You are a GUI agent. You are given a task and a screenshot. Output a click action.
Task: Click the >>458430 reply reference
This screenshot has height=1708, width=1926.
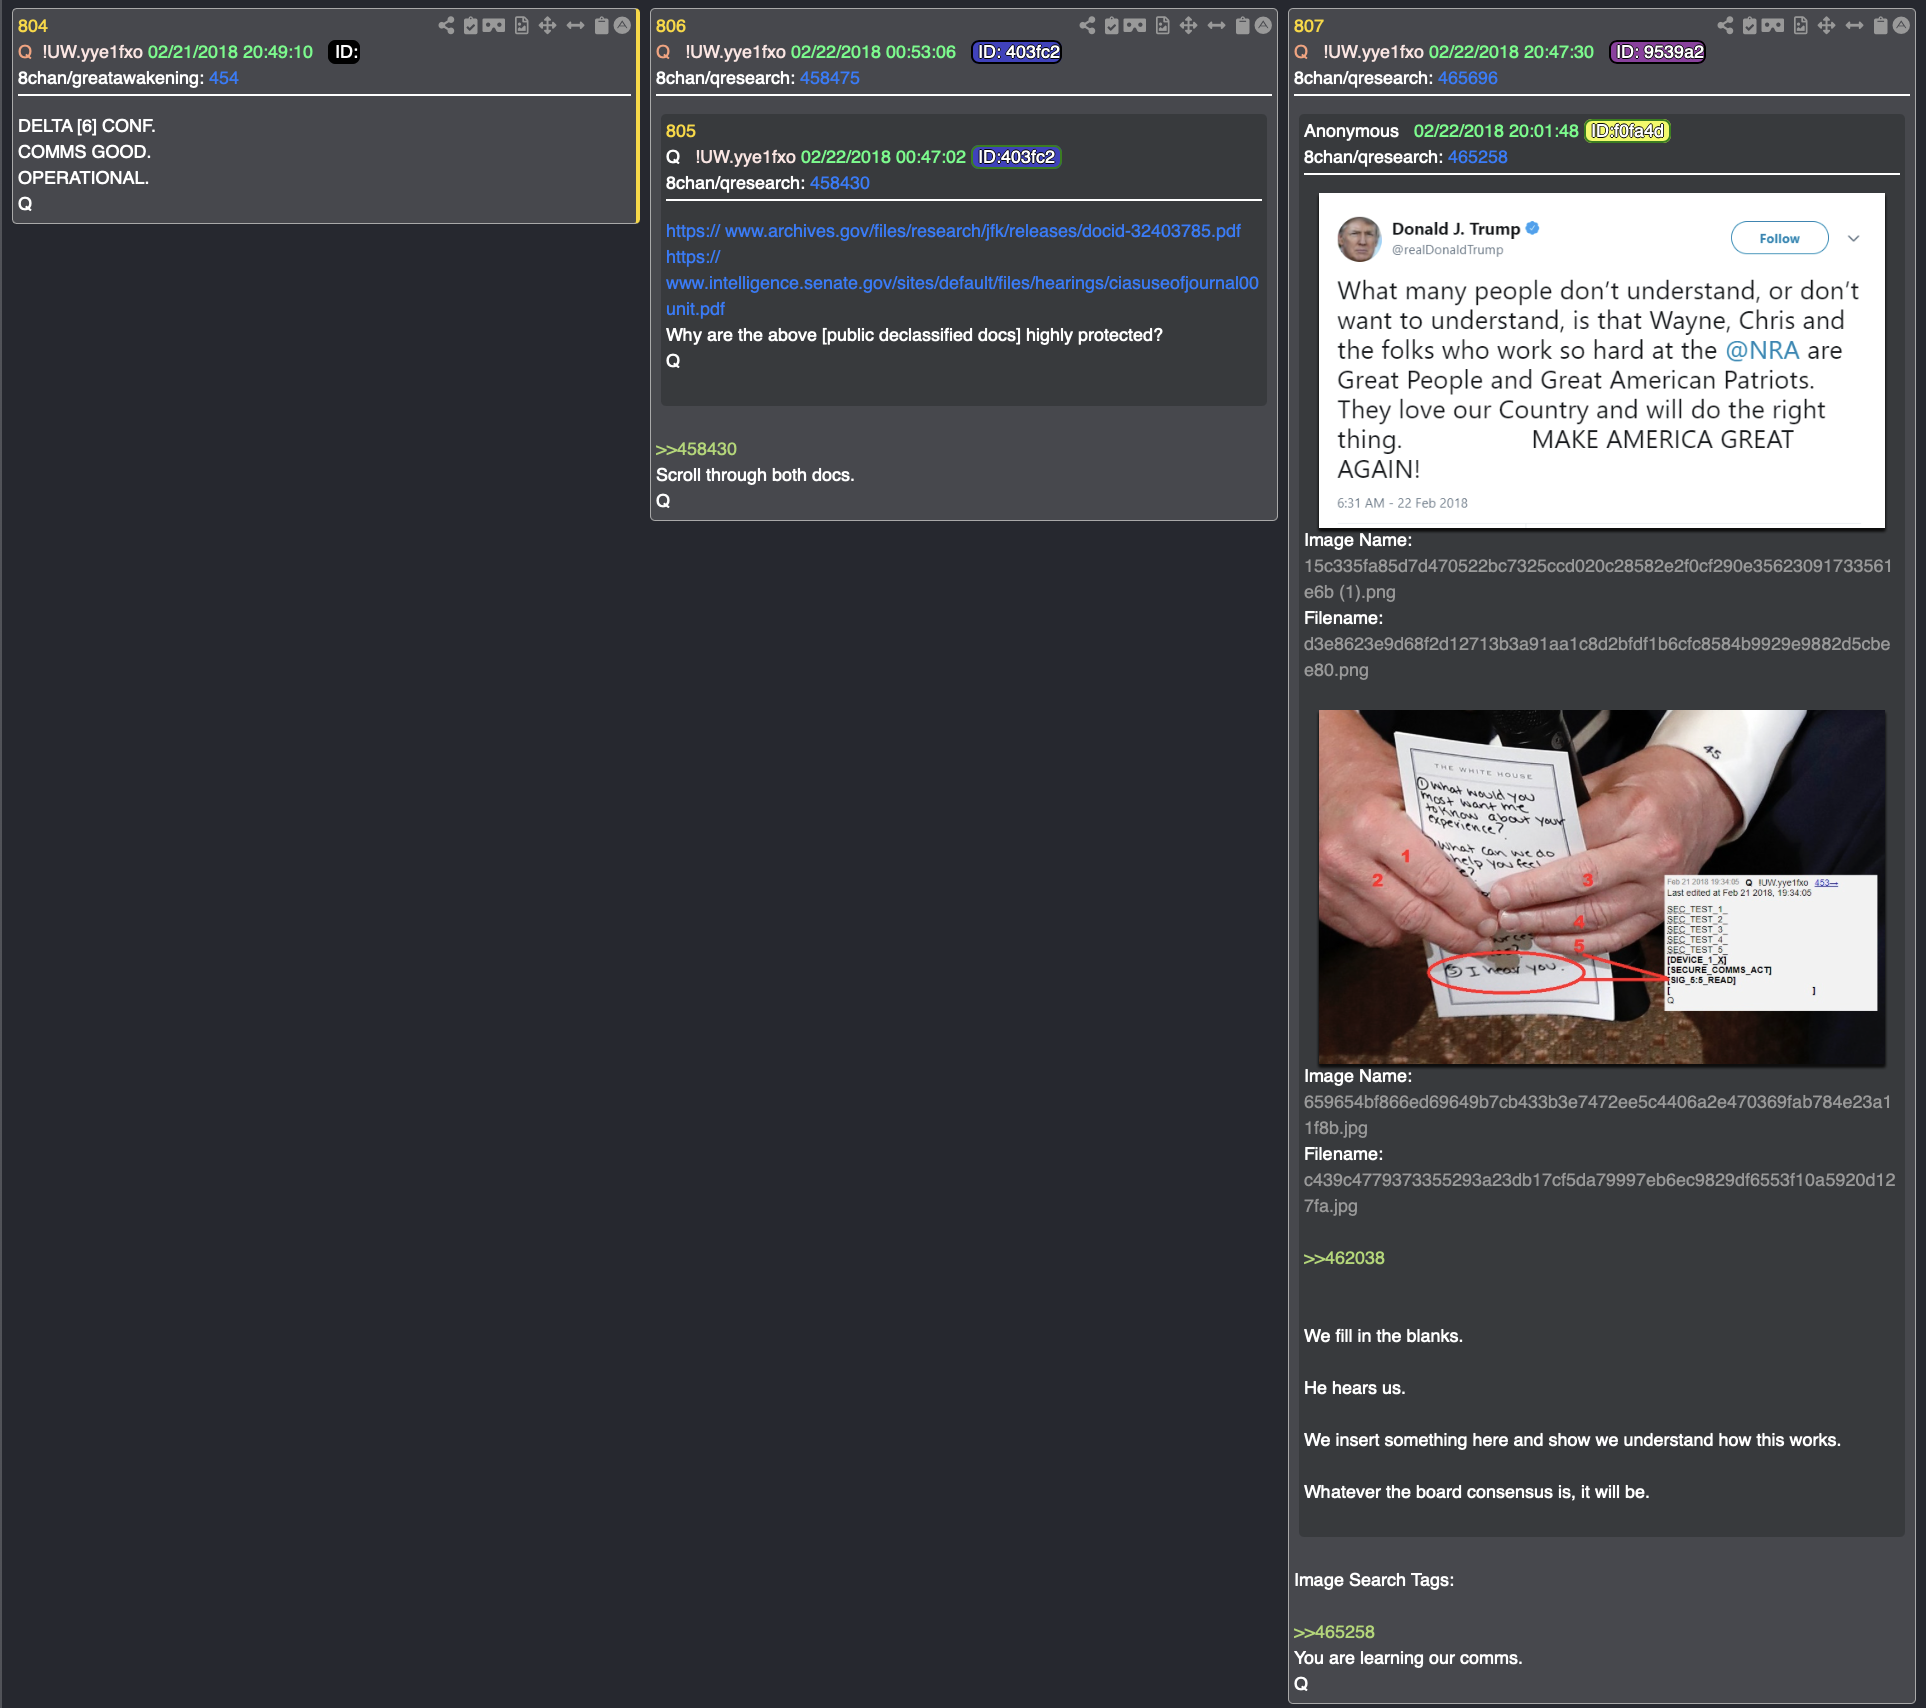point(696,449)
